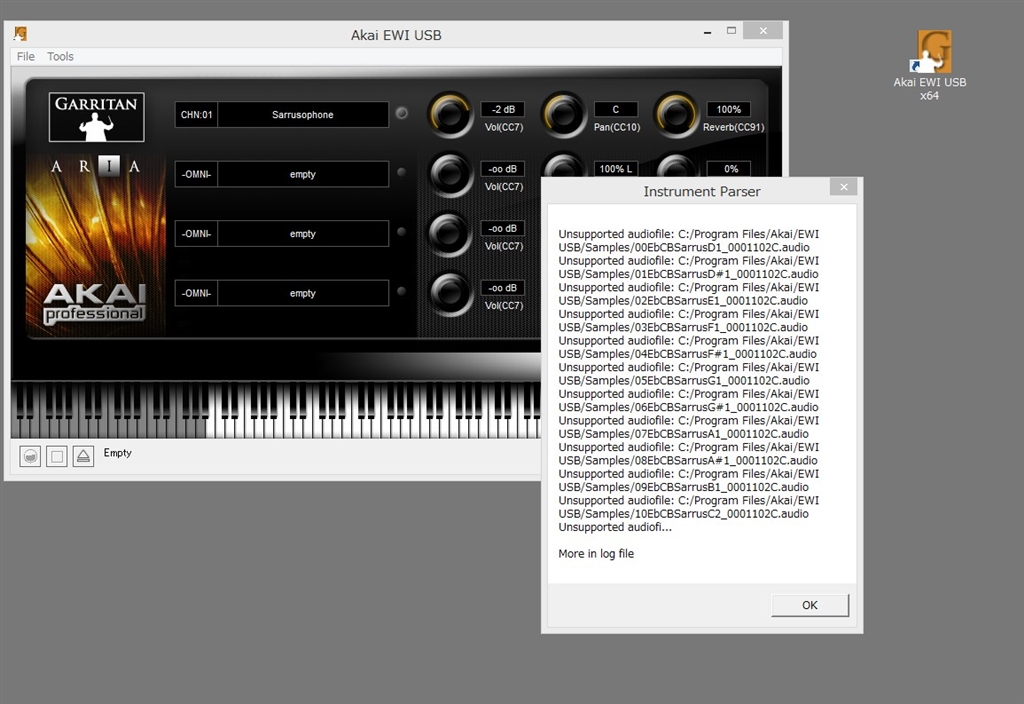Open the second slot's empty instrument menu

tap(303, 174)
